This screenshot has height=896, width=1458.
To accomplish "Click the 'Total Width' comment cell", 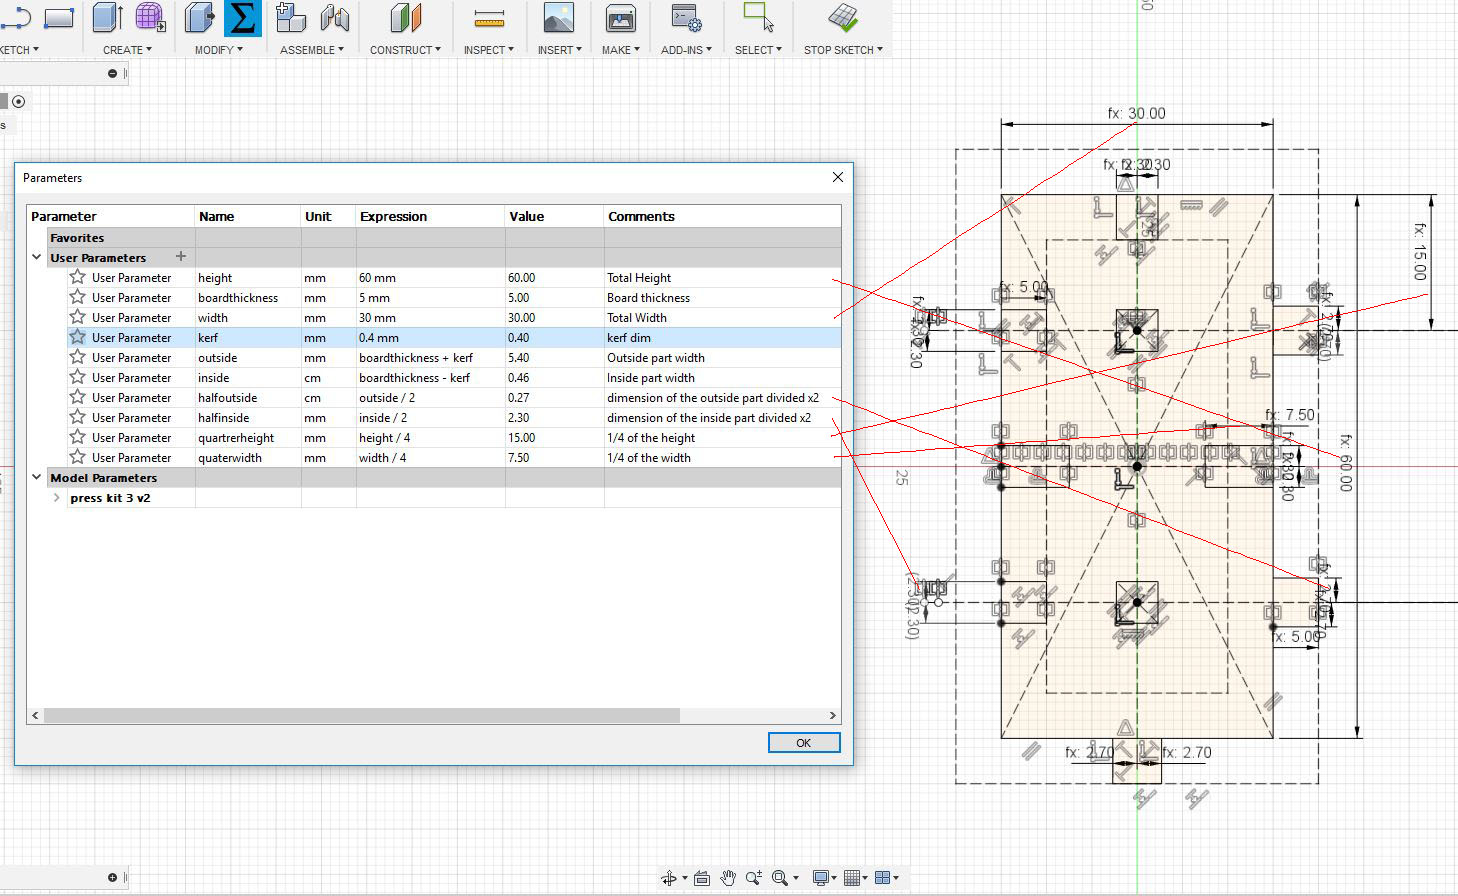I will tap(722, 318).
